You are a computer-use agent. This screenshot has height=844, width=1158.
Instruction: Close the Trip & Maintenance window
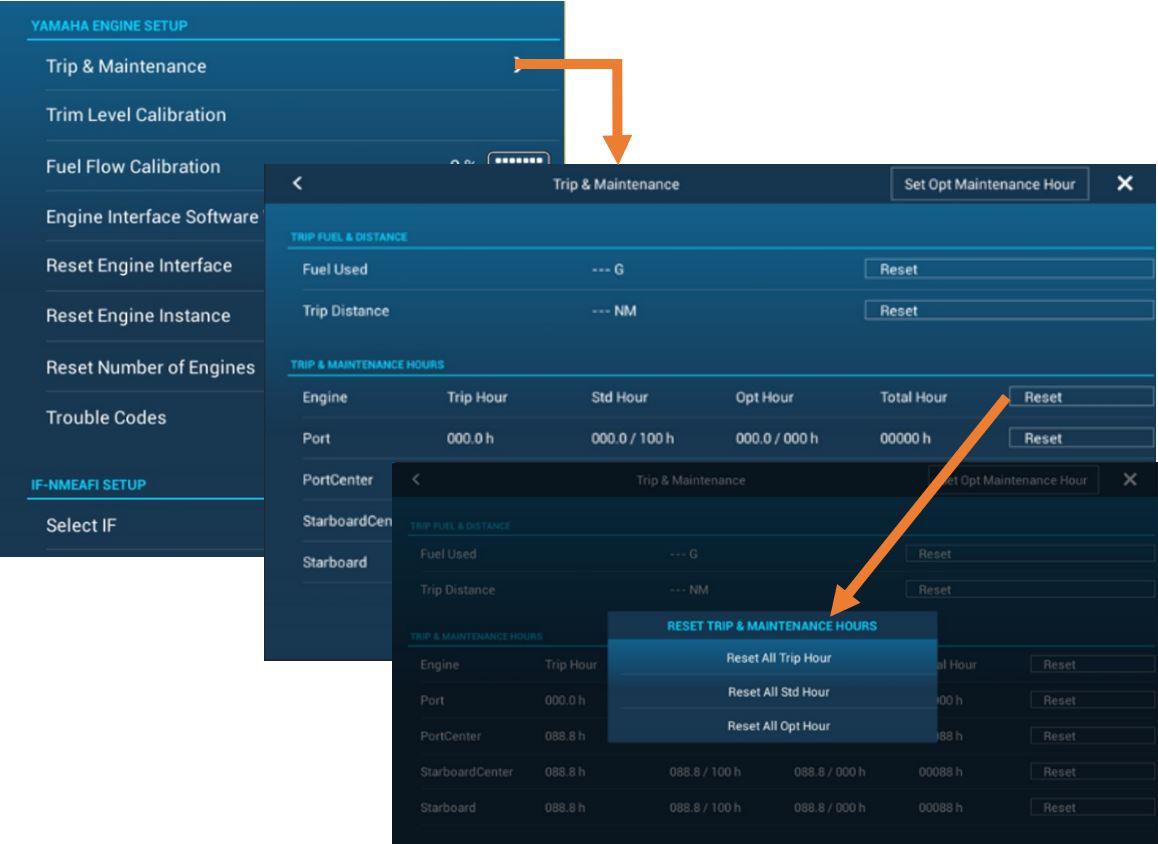[1125, 184]
